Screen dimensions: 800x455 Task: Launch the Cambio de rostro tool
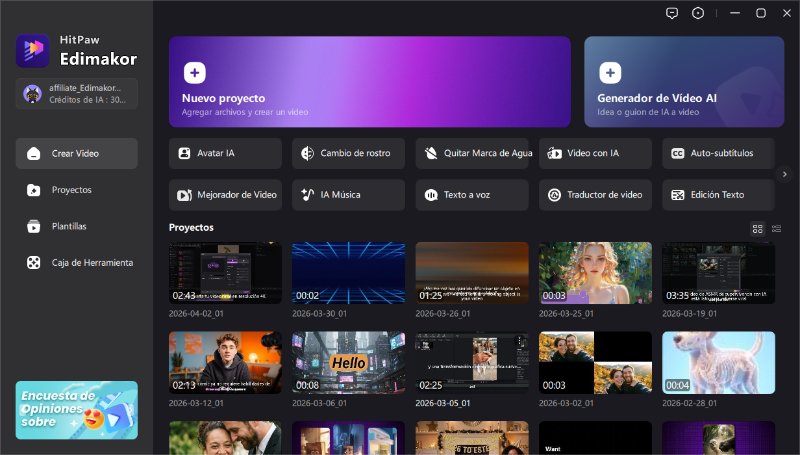point(348,153)
